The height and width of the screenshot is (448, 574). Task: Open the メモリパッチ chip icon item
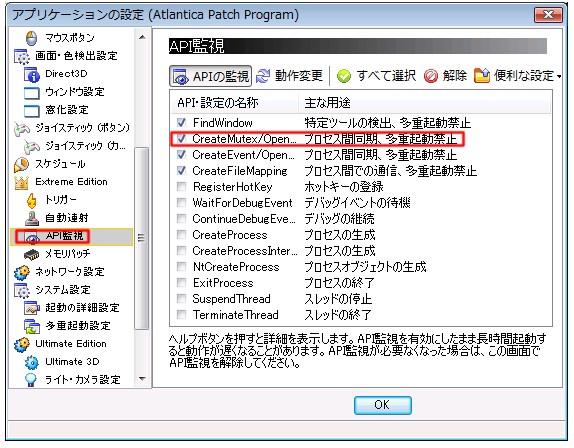[x=31, y=254]
